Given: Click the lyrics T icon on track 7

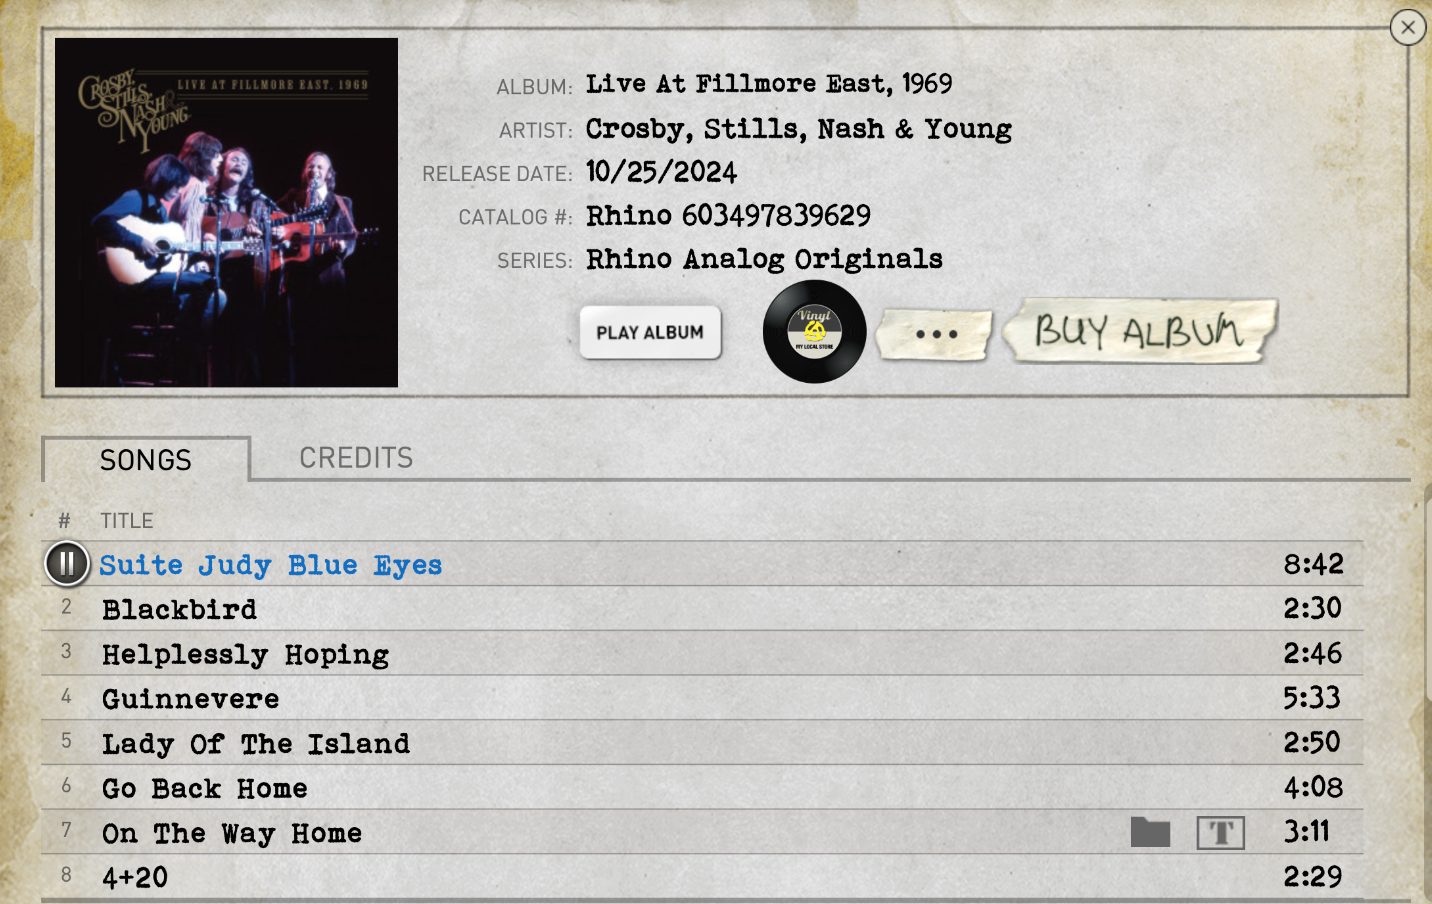Looking at the screenshot, I should 1221,832.
